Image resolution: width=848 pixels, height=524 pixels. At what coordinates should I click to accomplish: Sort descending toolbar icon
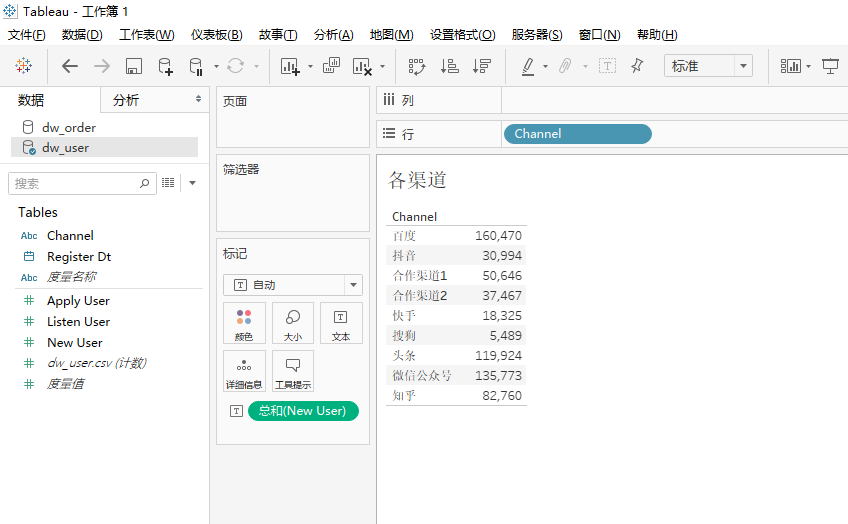click(x=481, y=66)
